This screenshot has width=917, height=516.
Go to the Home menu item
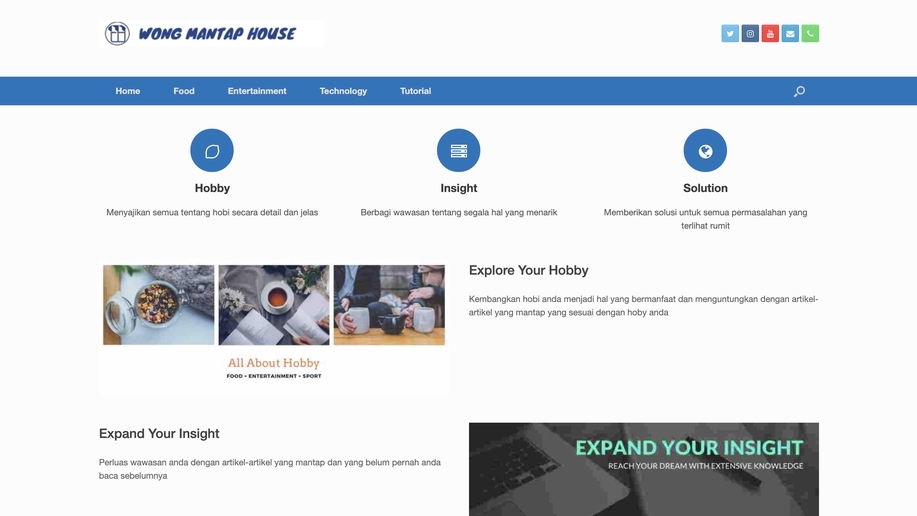[127, 91]
